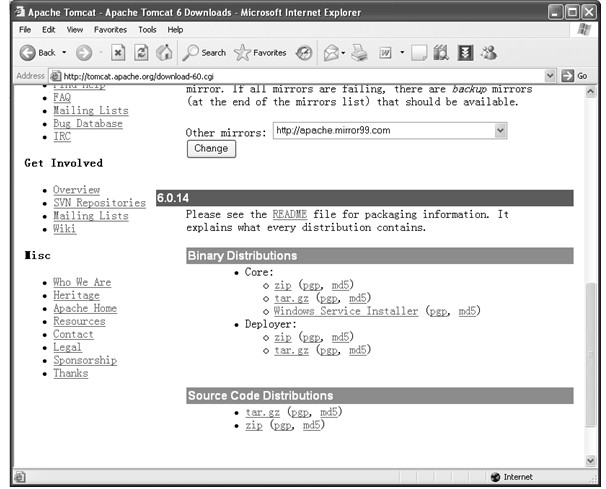Expand the Address bar dropdown
The height and width of the screenshot is (489, 606).
point(550,76)
